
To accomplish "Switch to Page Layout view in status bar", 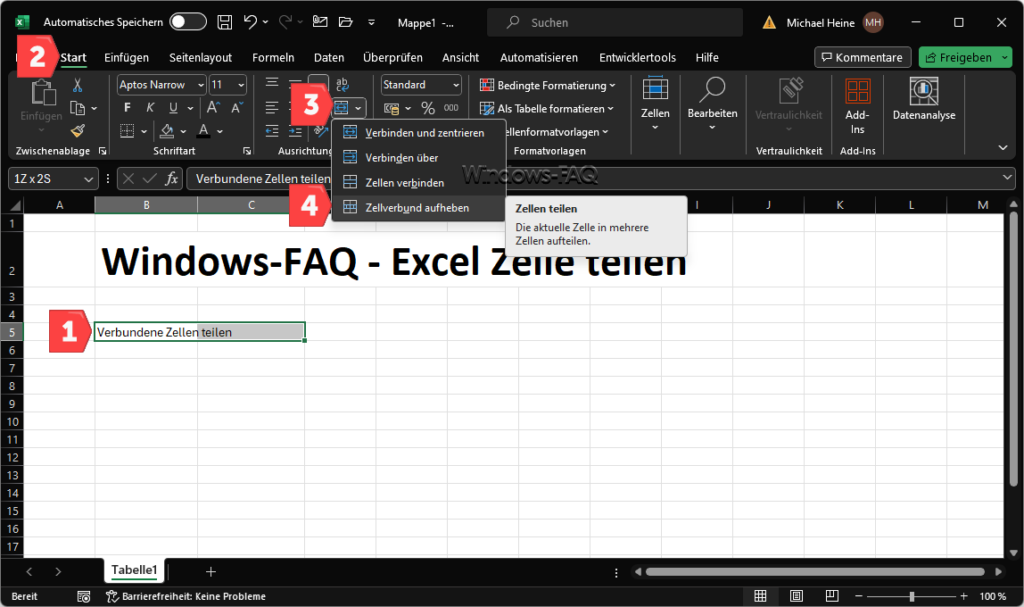I will click(796, 596).
